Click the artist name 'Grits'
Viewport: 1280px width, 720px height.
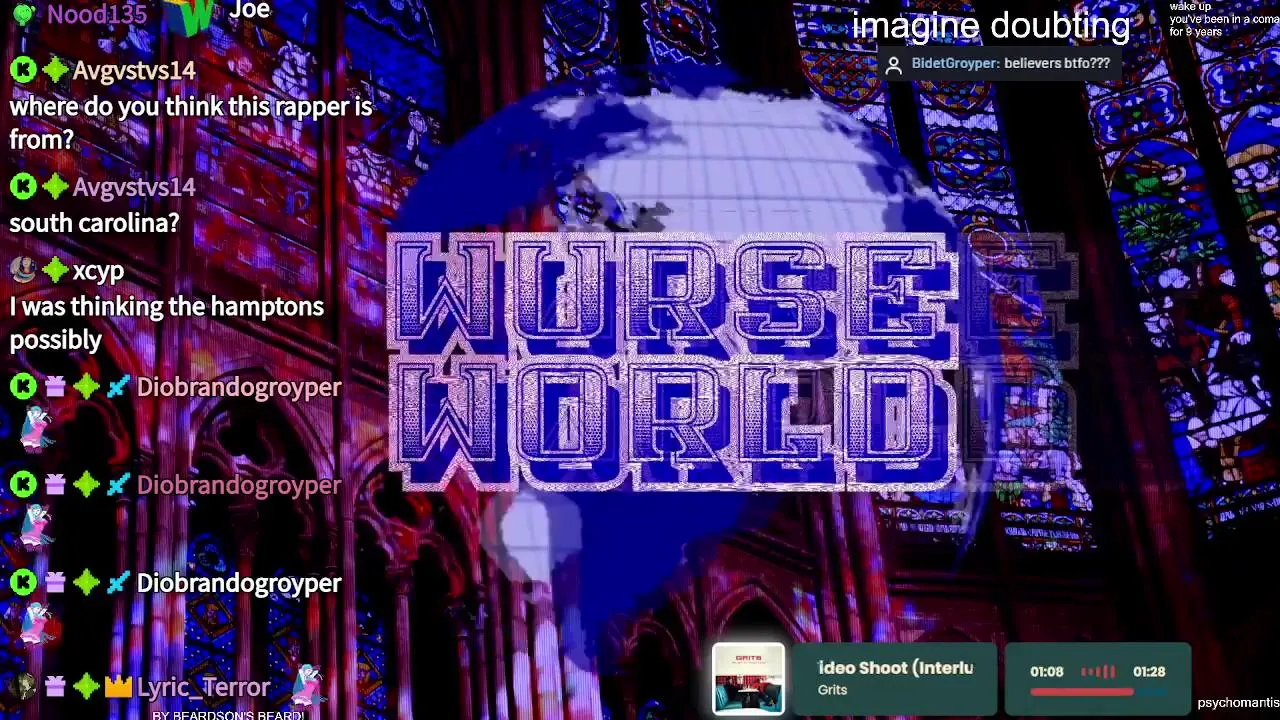pos(832,690)
